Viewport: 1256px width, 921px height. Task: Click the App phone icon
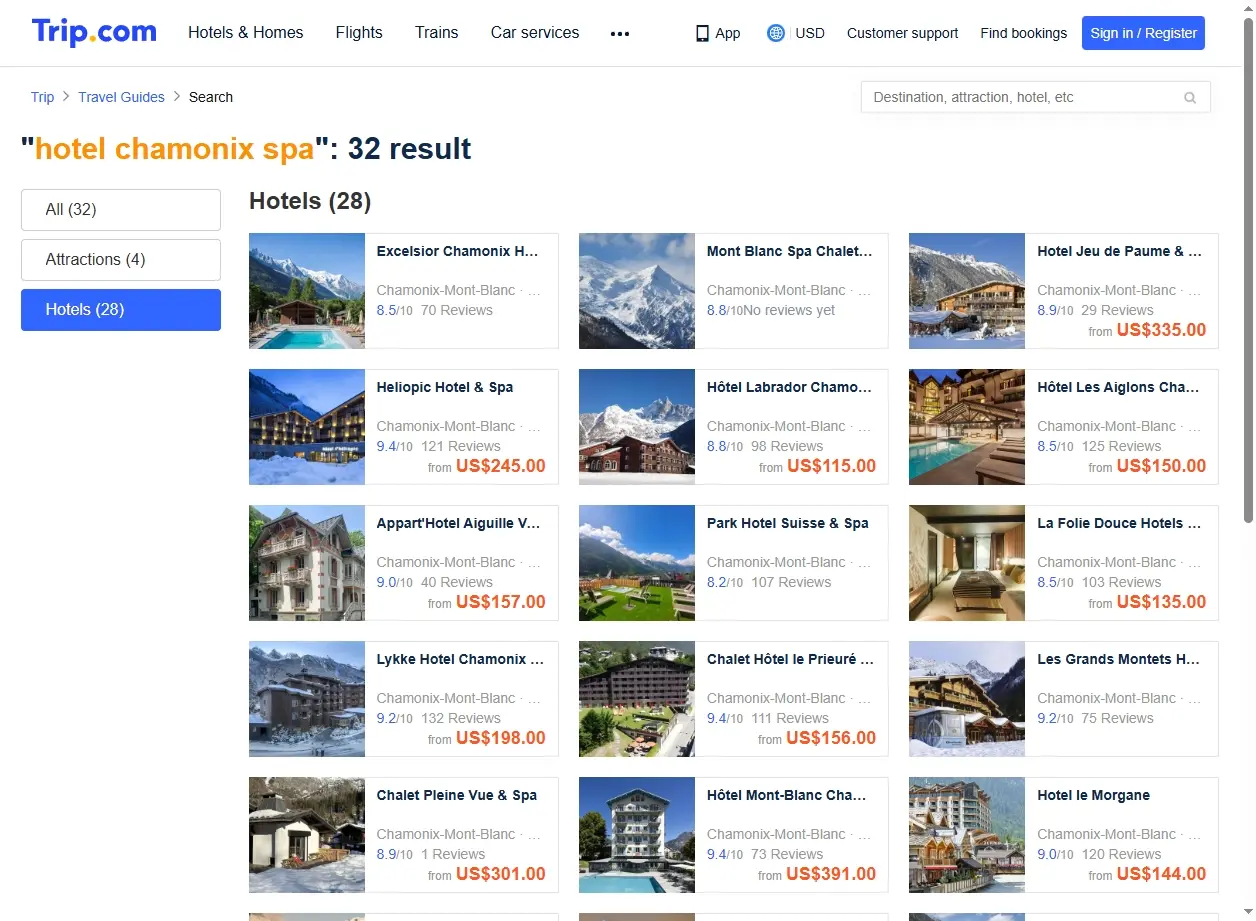point(702,33)
